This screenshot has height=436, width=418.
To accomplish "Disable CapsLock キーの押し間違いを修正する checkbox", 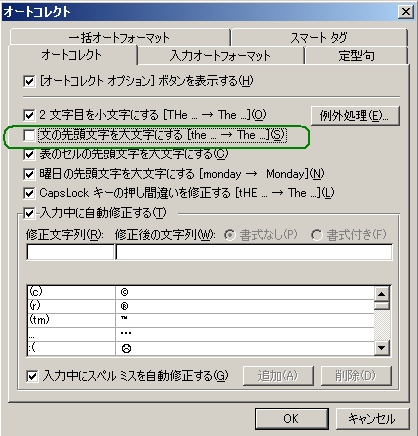I will 29,193.
